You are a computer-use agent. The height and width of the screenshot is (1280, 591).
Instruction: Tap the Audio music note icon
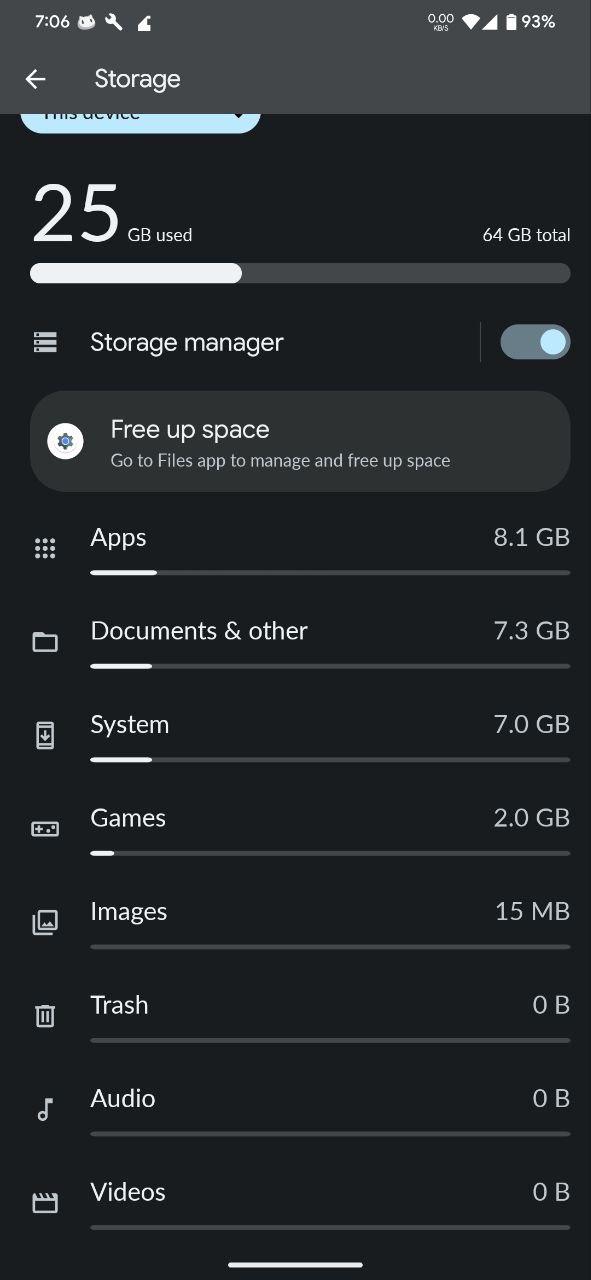[44, 1109]
